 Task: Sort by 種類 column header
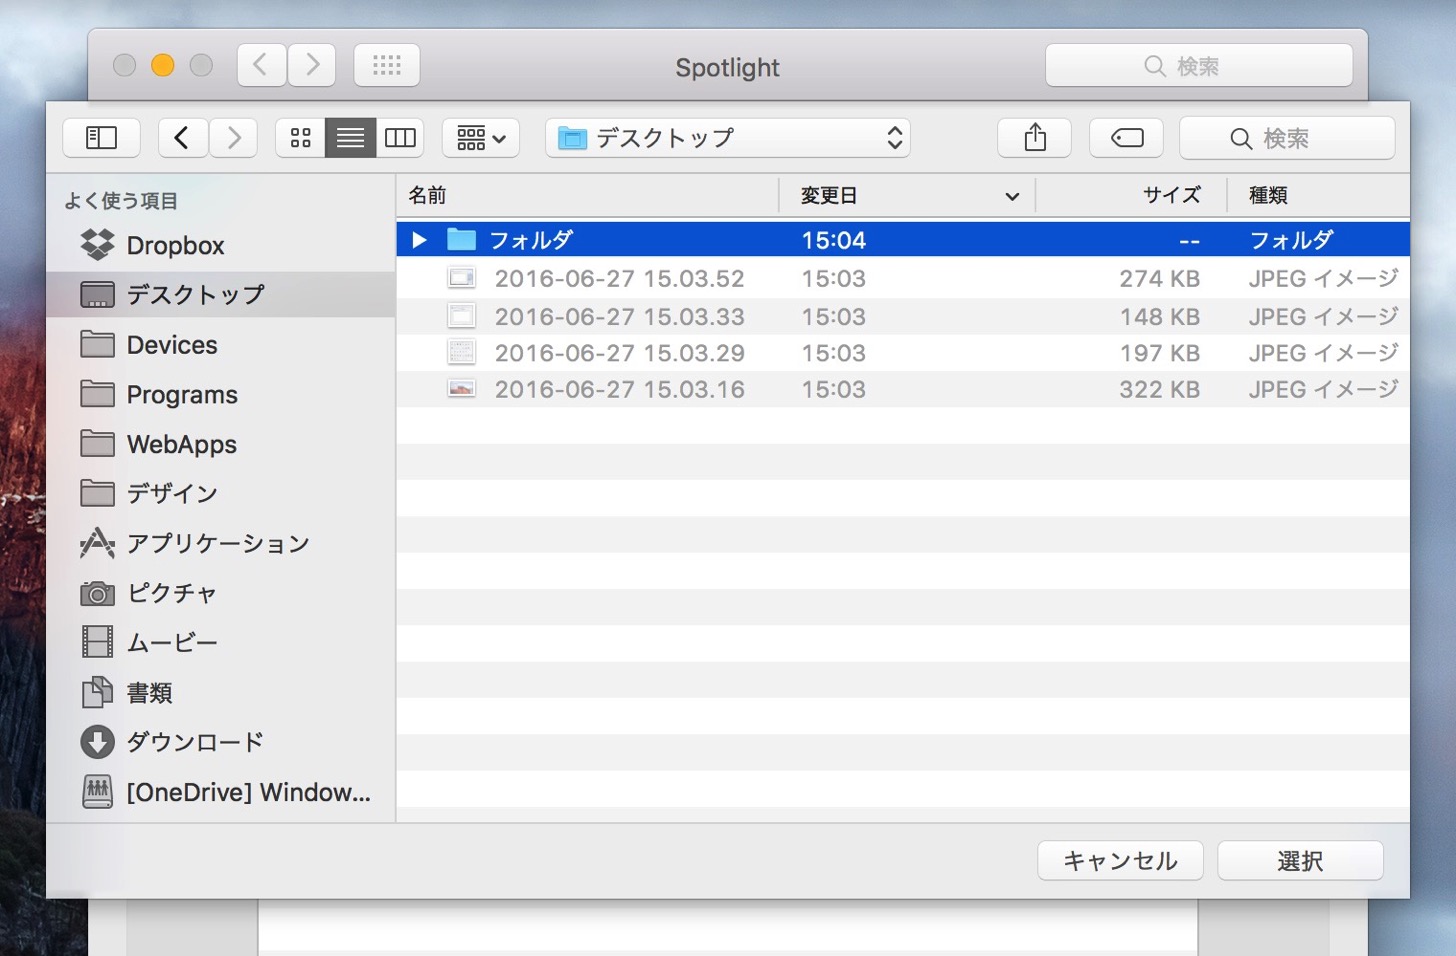click(1319, 195)
